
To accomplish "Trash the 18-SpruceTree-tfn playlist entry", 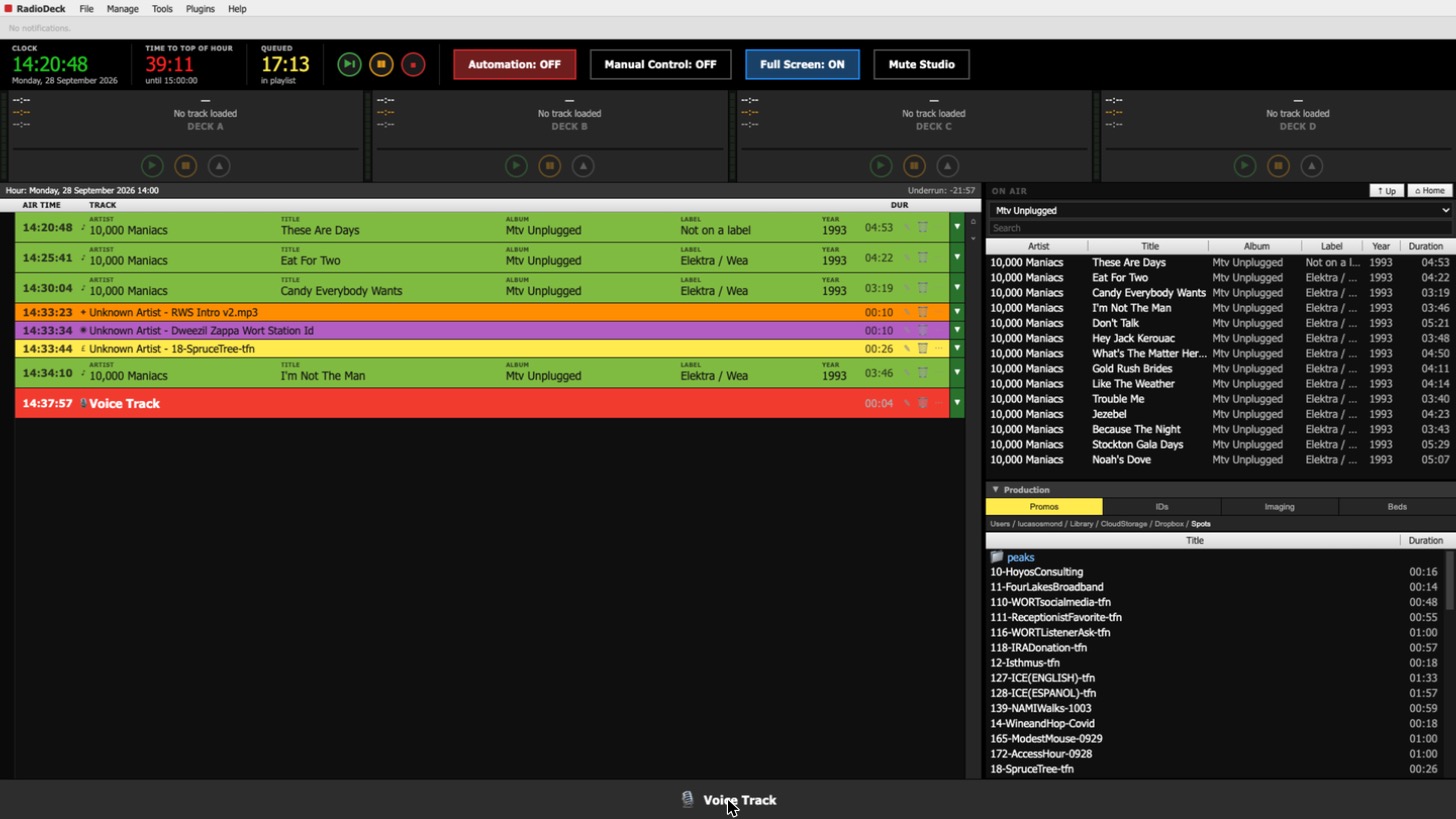I will tap(923, 348).
